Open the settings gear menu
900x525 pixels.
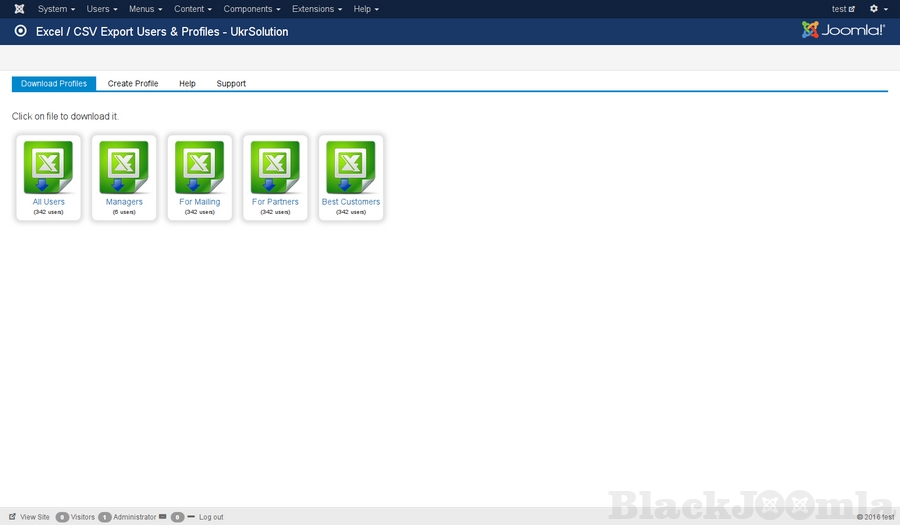point(877,9)
